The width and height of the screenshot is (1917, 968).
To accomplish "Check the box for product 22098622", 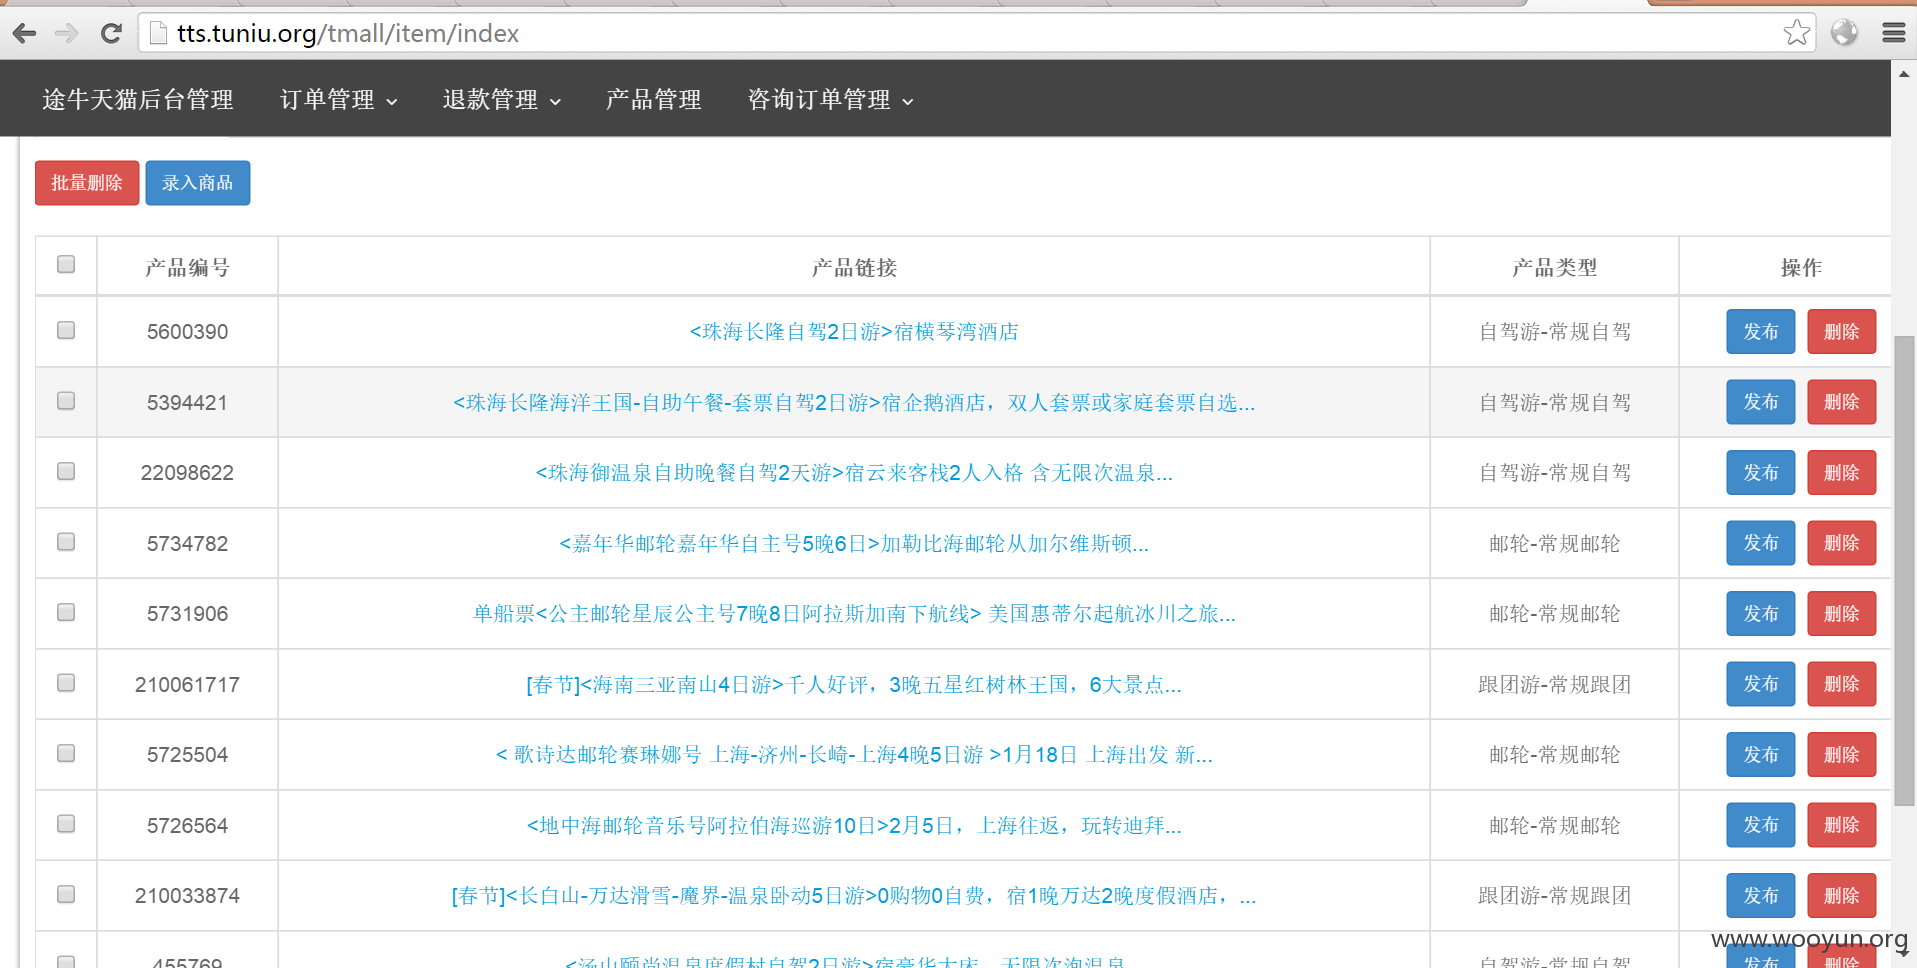I will click(66, 471).
